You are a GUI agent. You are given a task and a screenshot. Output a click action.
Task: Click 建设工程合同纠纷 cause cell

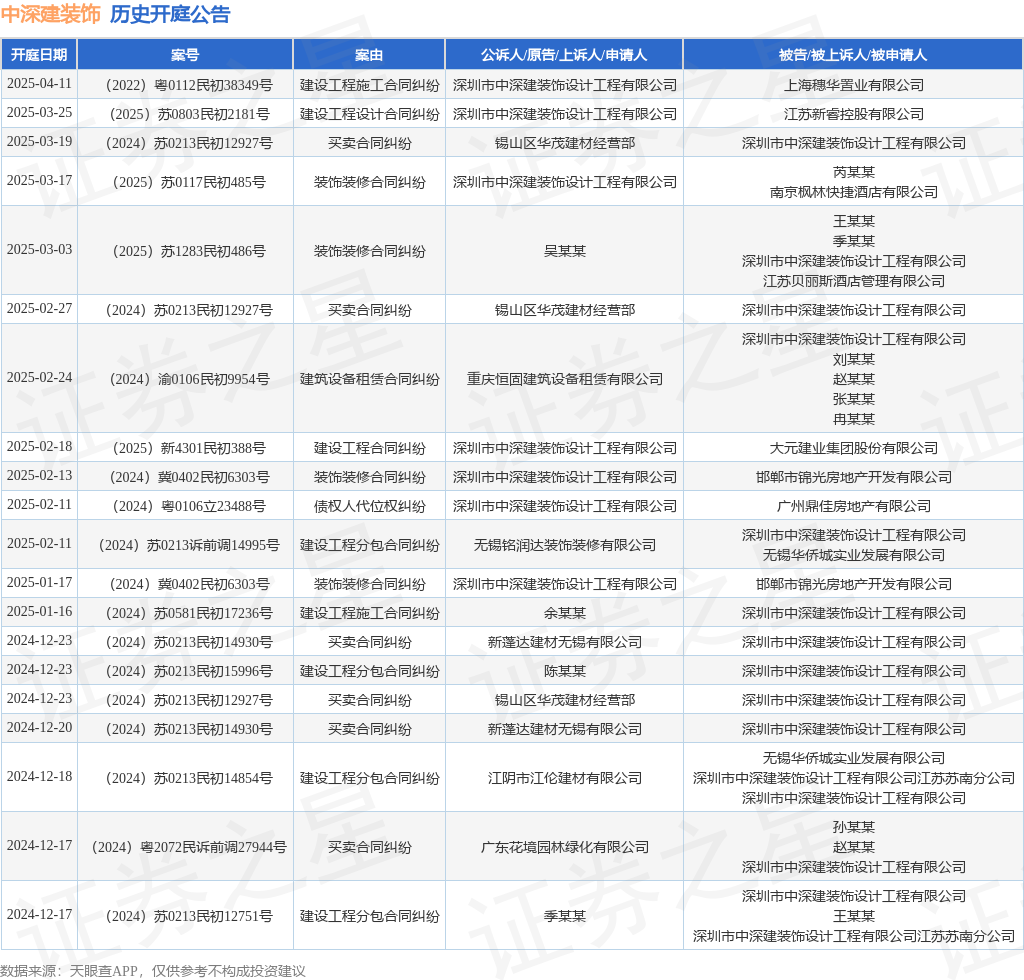[x=370, y=449]
